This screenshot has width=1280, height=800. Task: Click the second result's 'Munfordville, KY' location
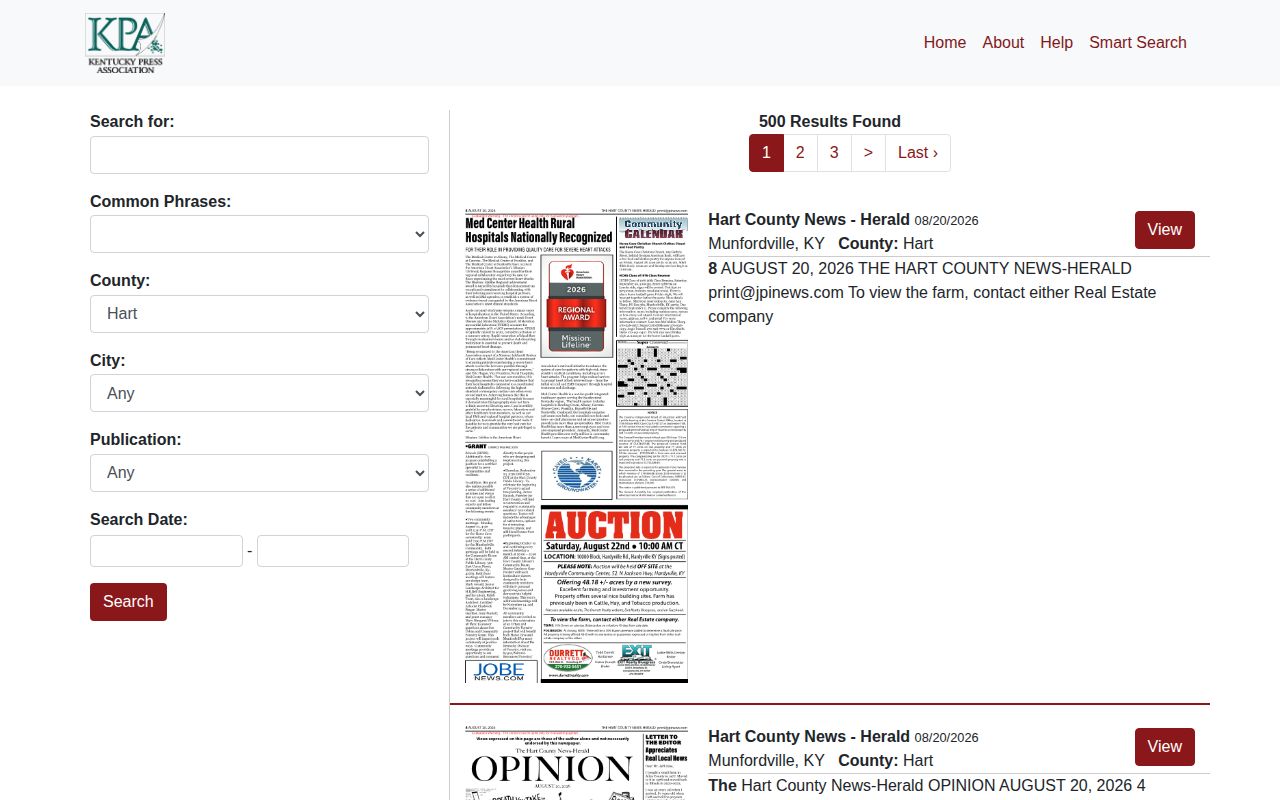coord(767,761)
